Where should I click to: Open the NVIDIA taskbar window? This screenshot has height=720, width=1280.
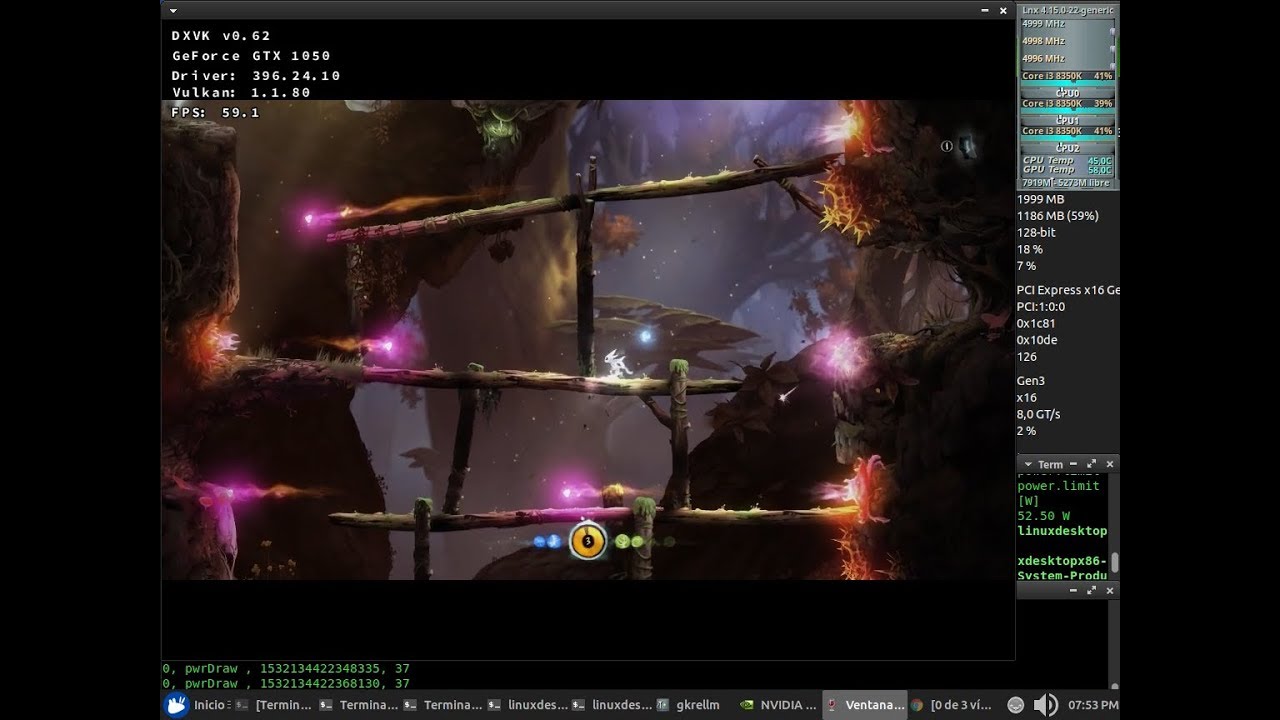(778, 705)
